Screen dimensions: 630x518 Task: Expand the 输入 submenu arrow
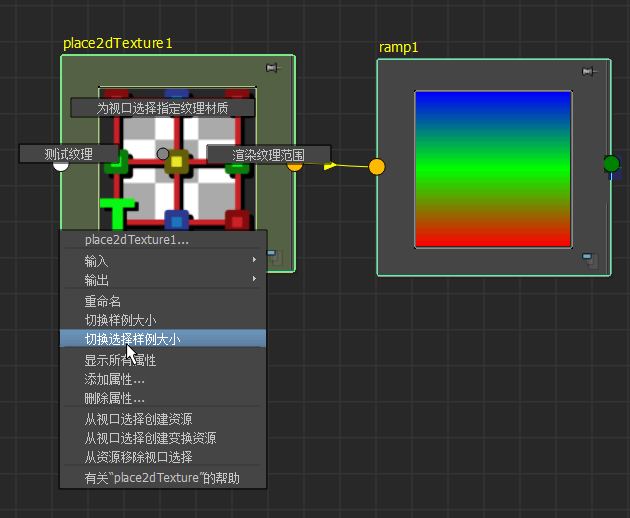(x=254, y=260)
